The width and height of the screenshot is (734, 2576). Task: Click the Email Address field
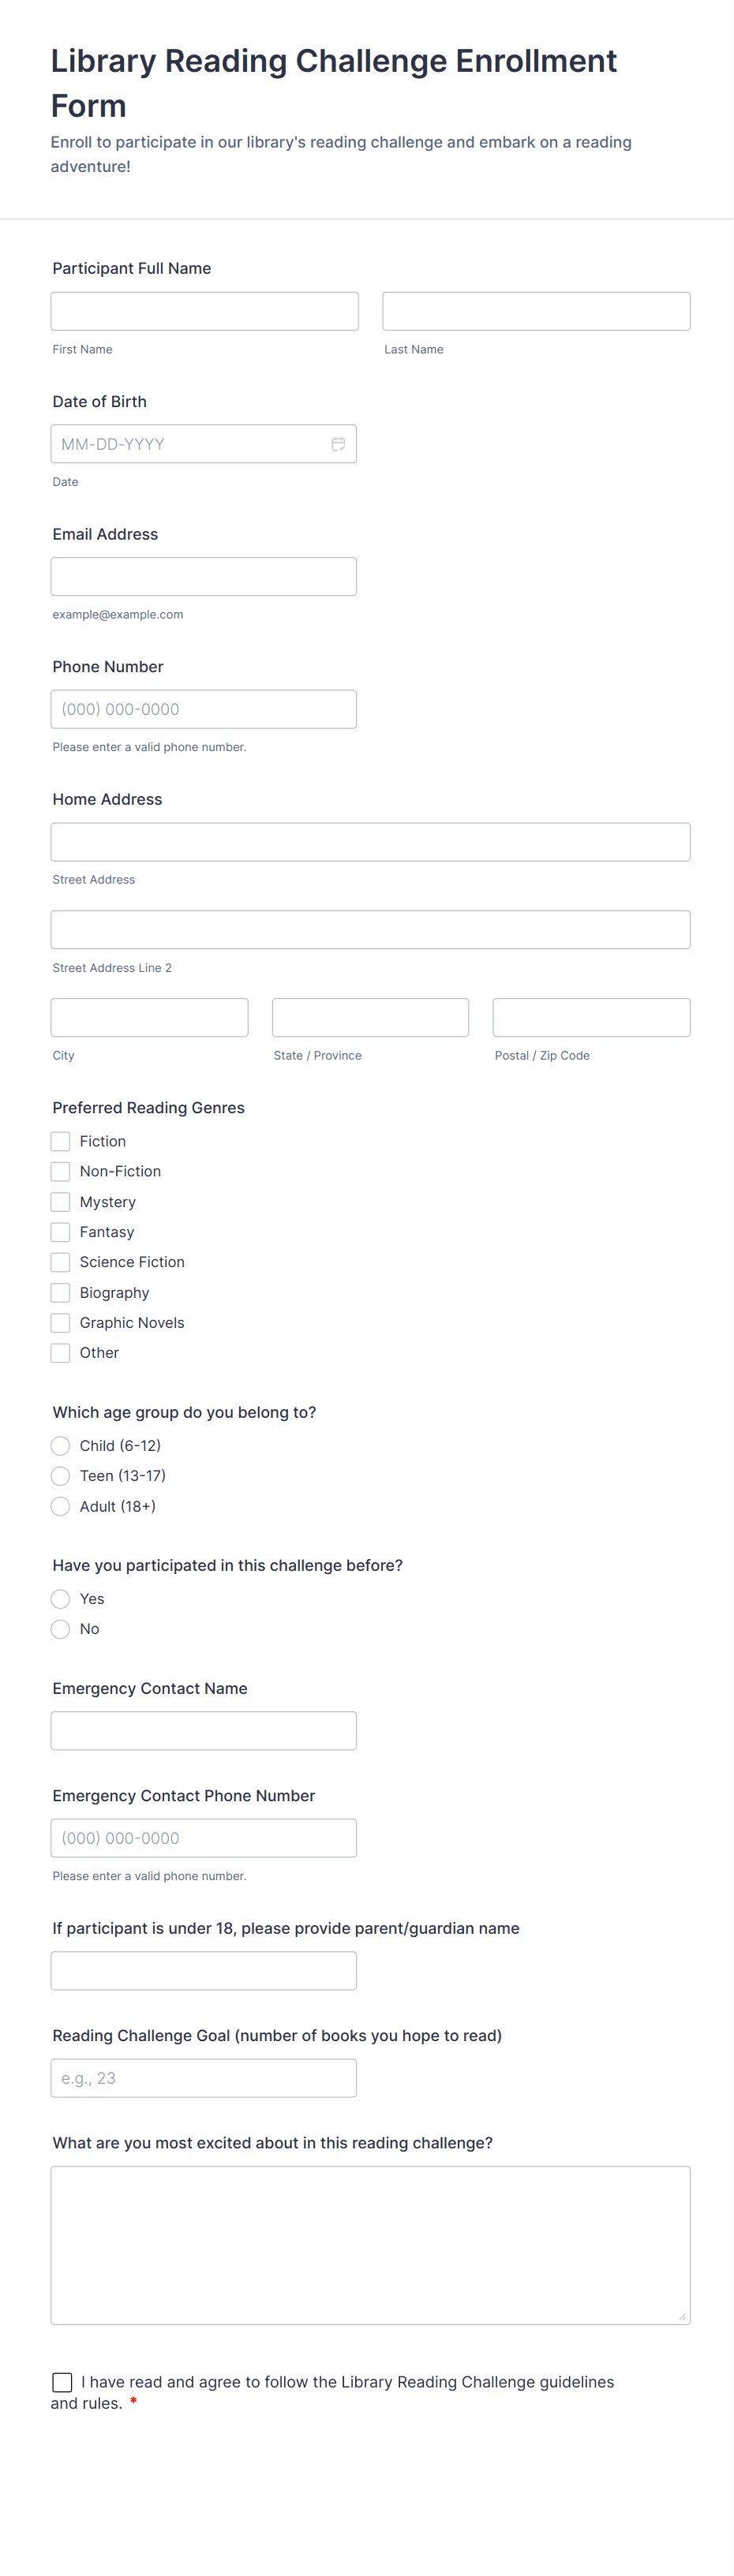pyautogui.click(x=204, y=577)
